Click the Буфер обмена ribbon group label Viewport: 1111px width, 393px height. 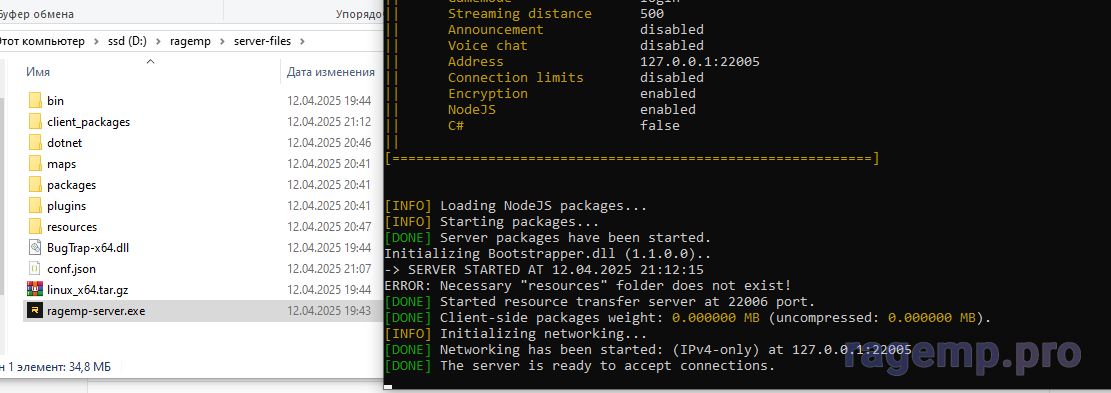pyautogui.click(x=37, y=13)
